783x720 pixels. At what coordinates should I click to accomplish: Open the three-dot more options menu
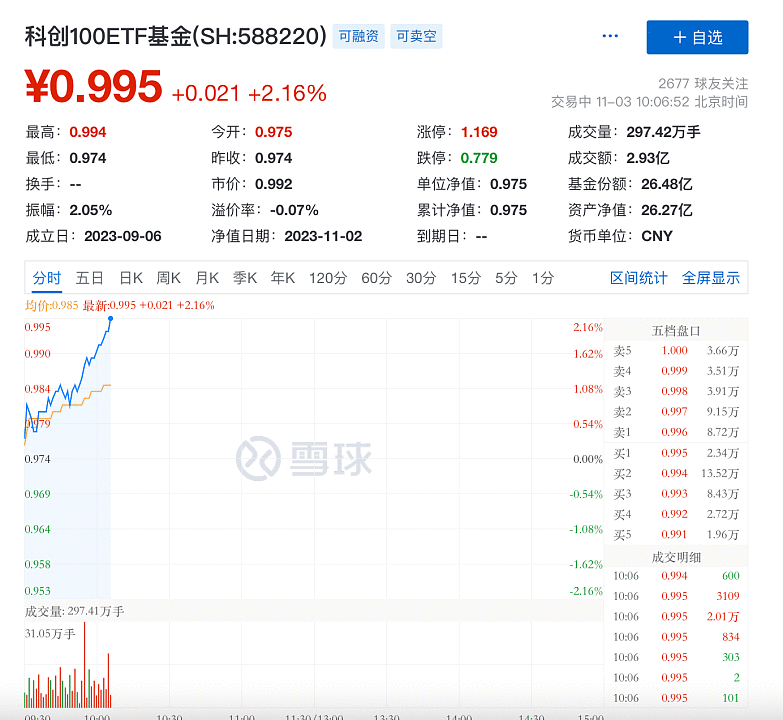click(x=610, y=36)
